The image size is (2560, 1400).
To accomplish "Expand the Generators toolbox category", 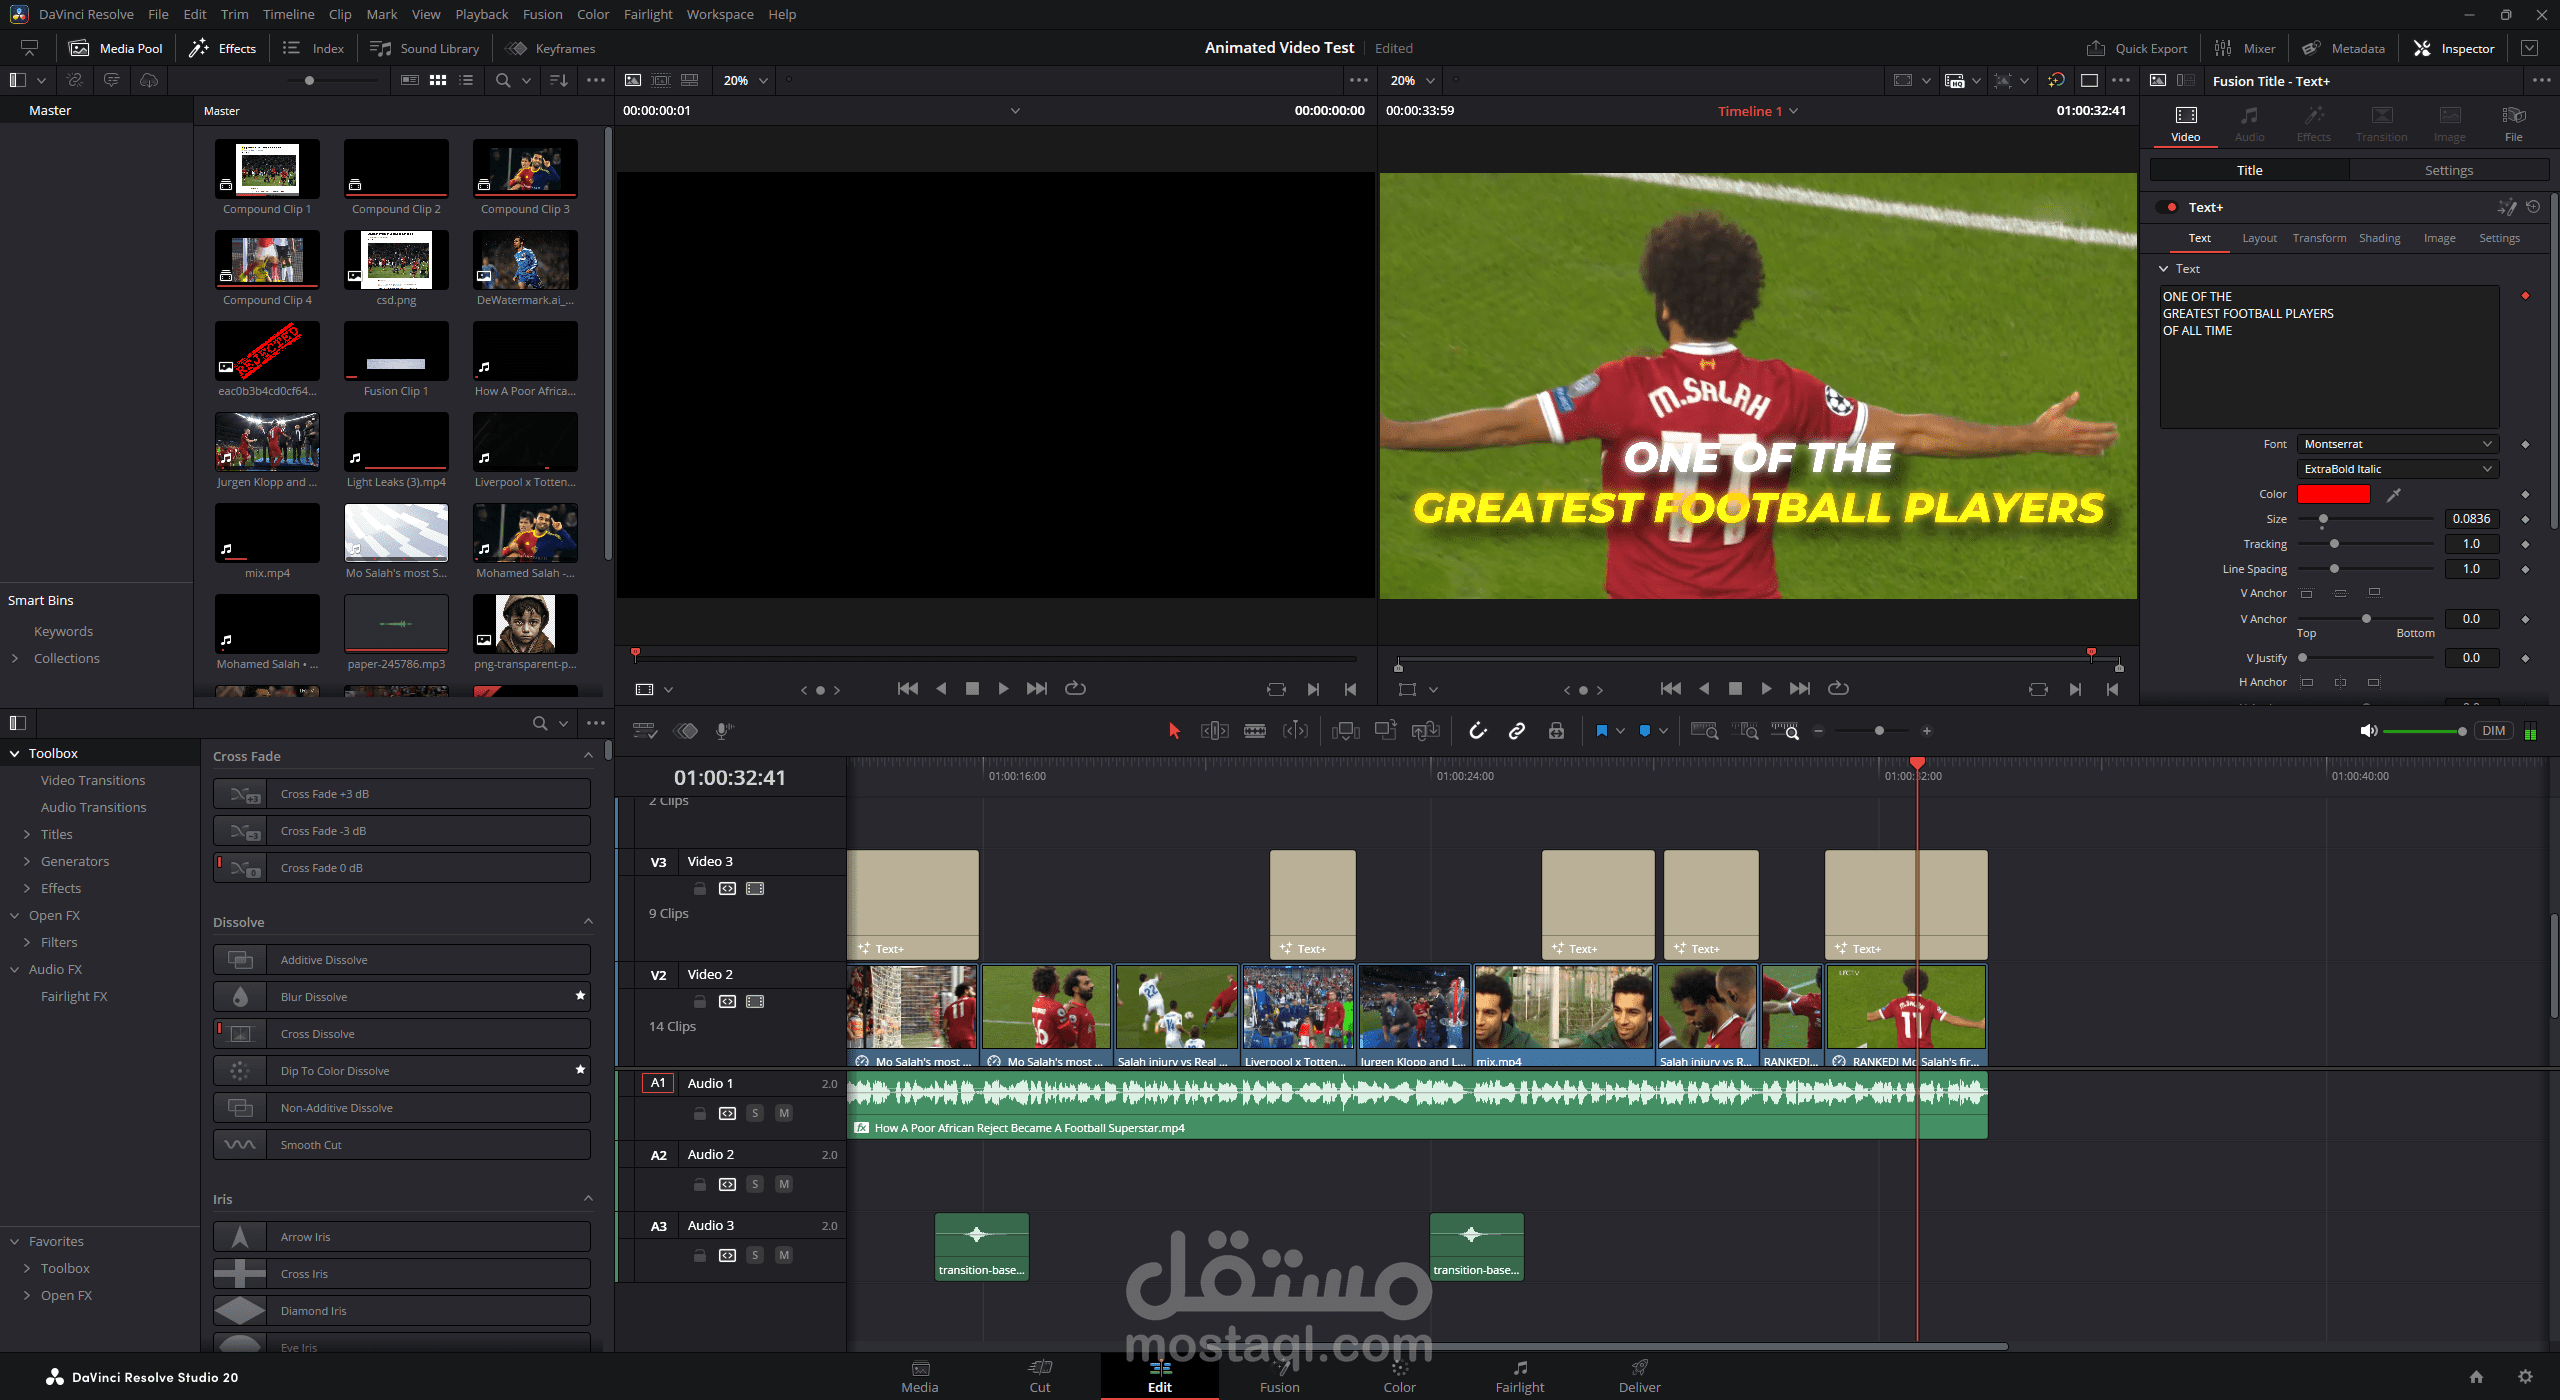I will 27,861.
